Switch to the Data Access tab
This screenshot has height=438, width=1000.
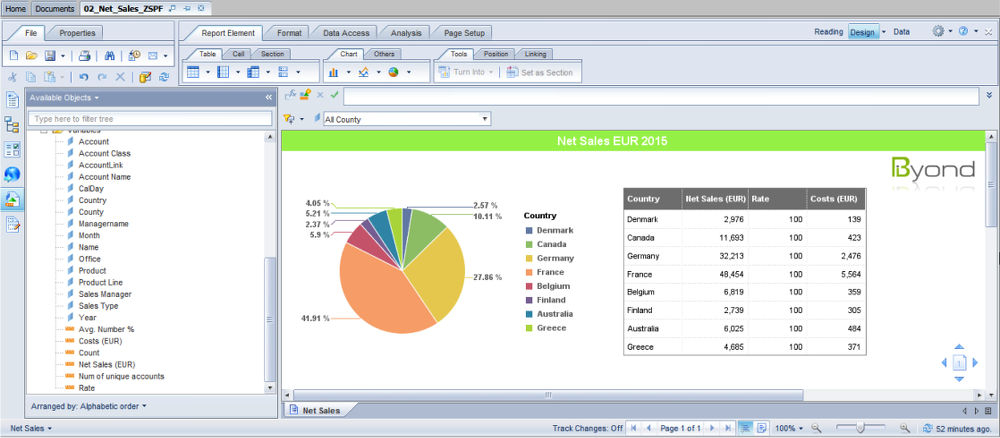345,33
